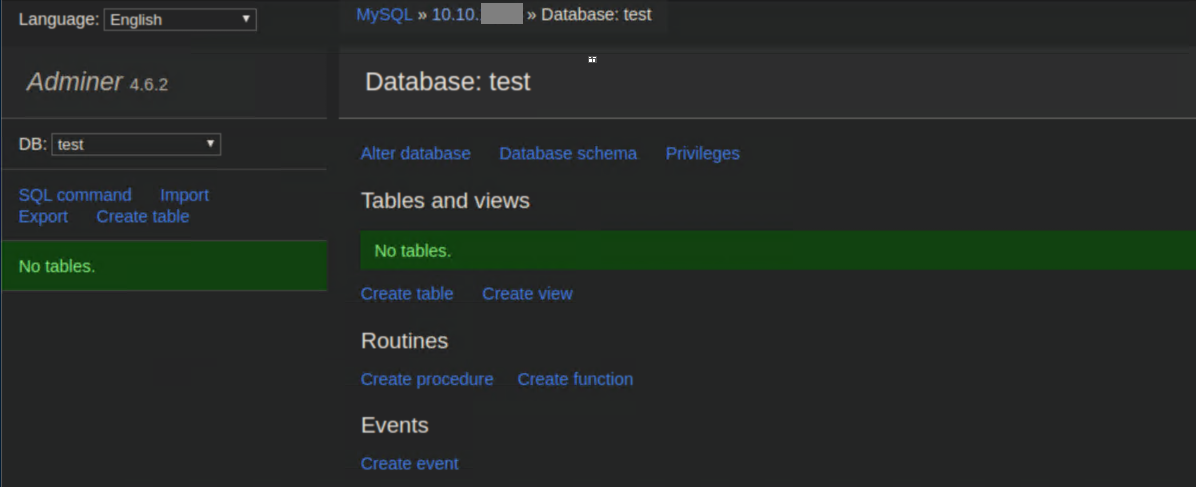This screenshot has height=487, width=1196.
Task: Select the Create view link
Action: coord(527,293)
